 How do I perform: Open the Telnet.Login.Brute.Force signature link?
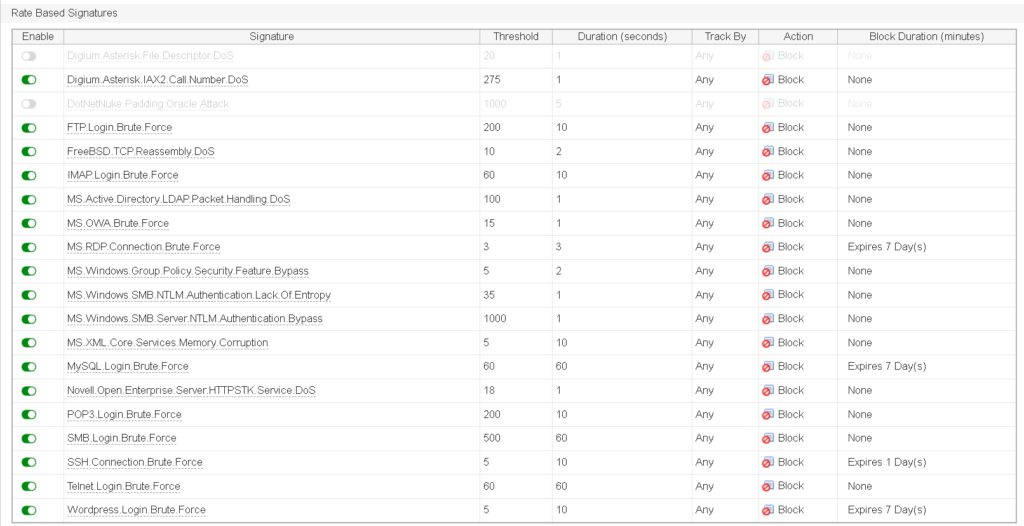pyautogui.click(x=123, y=486)
